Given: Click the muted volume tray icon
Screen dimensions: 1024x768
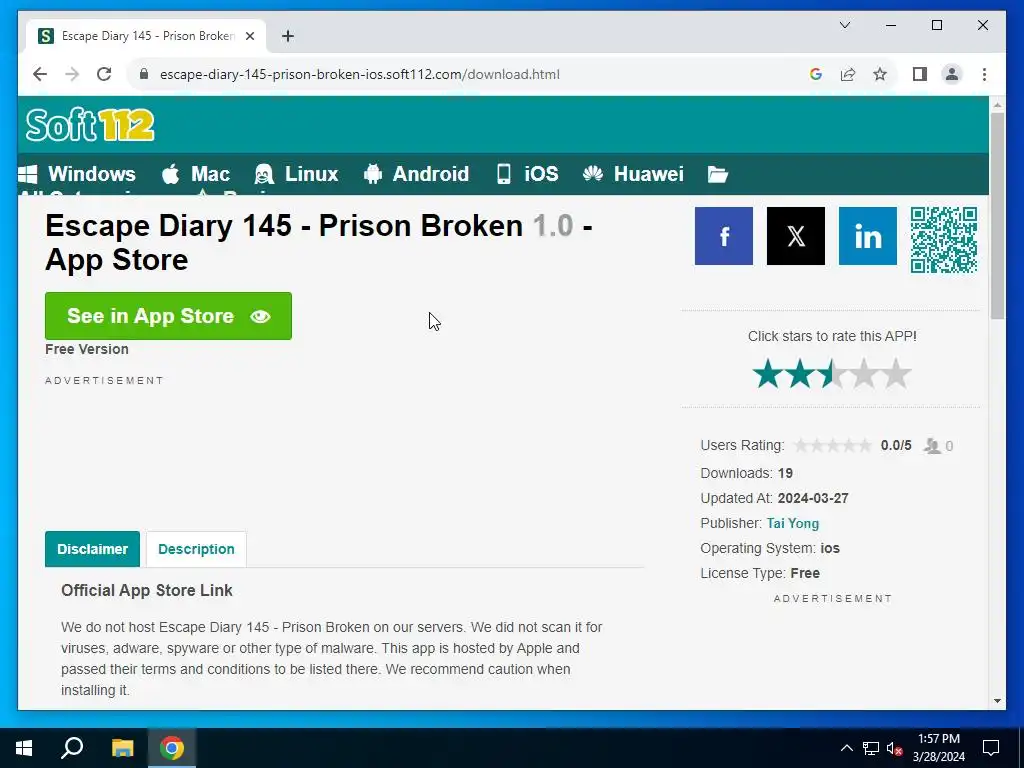Looking at the screenshot, I should tap(894, 748).
